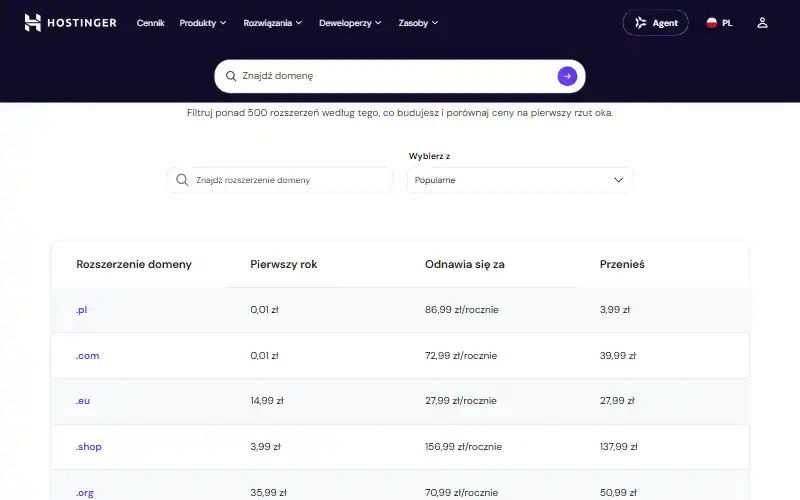Expand the Rozwiązania menu
800x500 pixels.
[x=272, y=23]
